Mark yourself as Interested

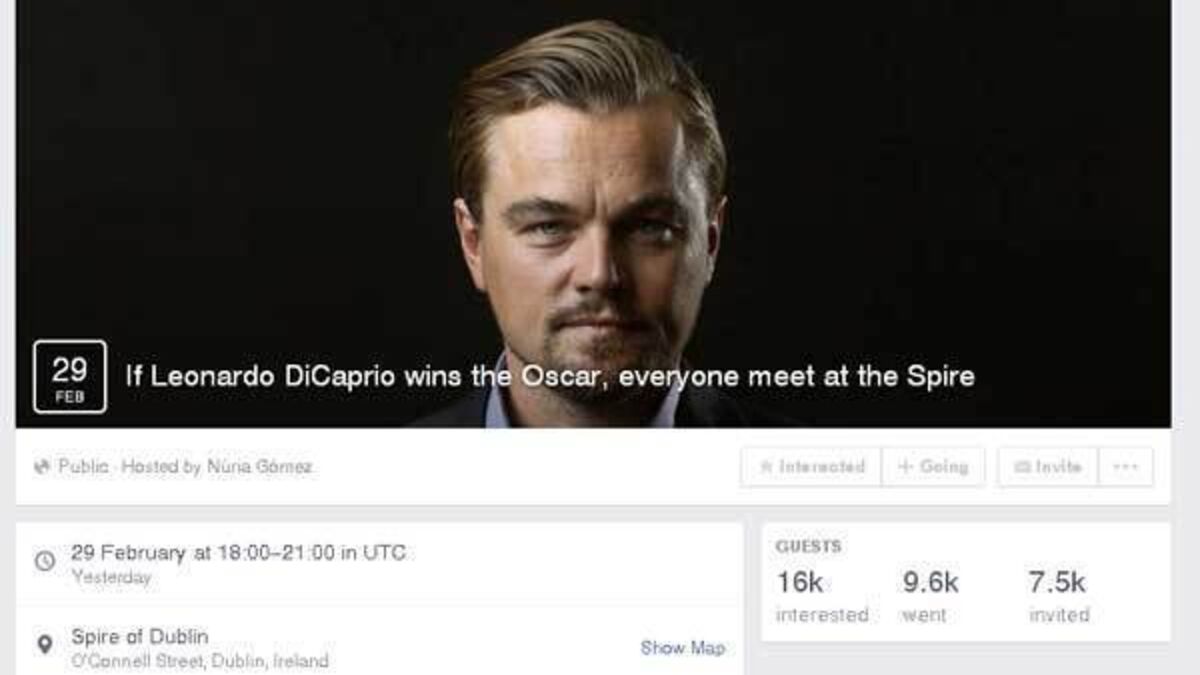(x=811, y=467)
